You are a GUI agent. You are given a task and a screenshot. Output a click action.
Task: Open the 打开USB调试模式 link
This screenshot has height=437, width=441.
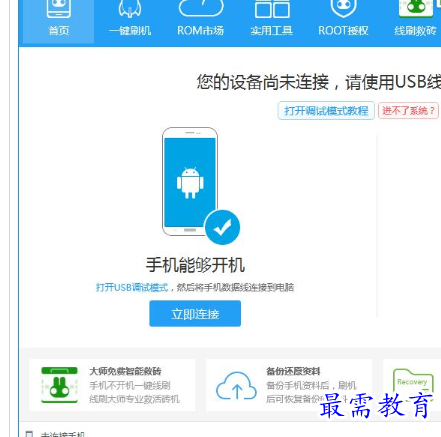click(x=132, y=287)
